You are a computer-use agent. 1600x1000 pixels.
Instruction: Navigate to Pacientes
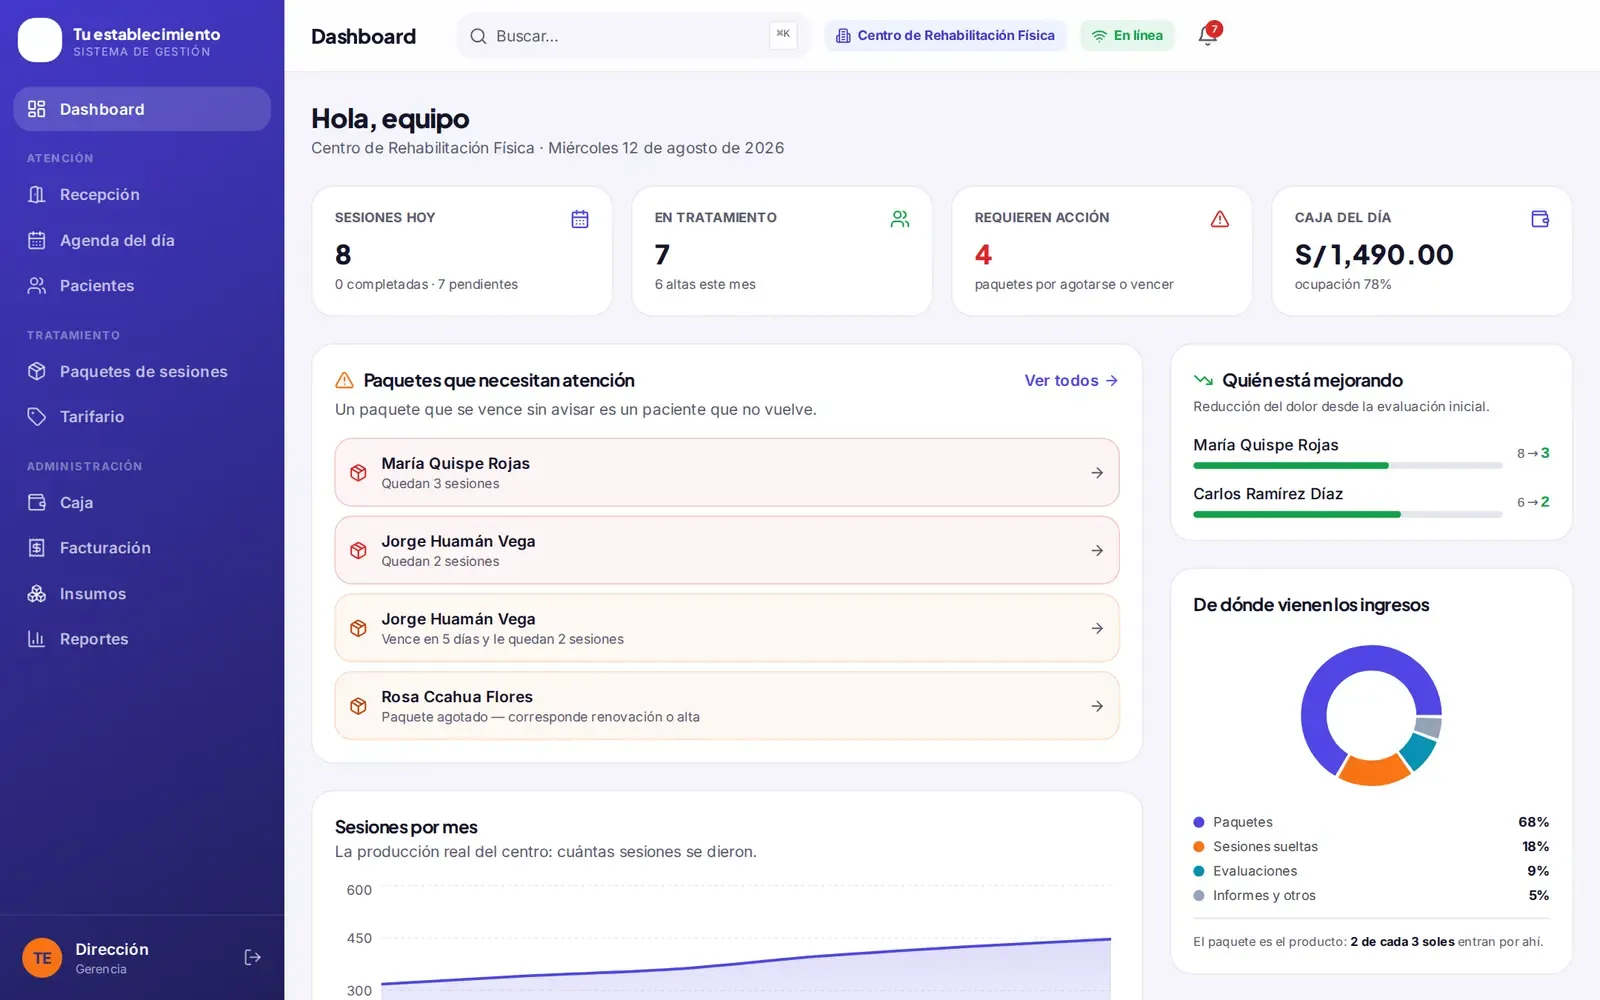(x=142, y=286)
